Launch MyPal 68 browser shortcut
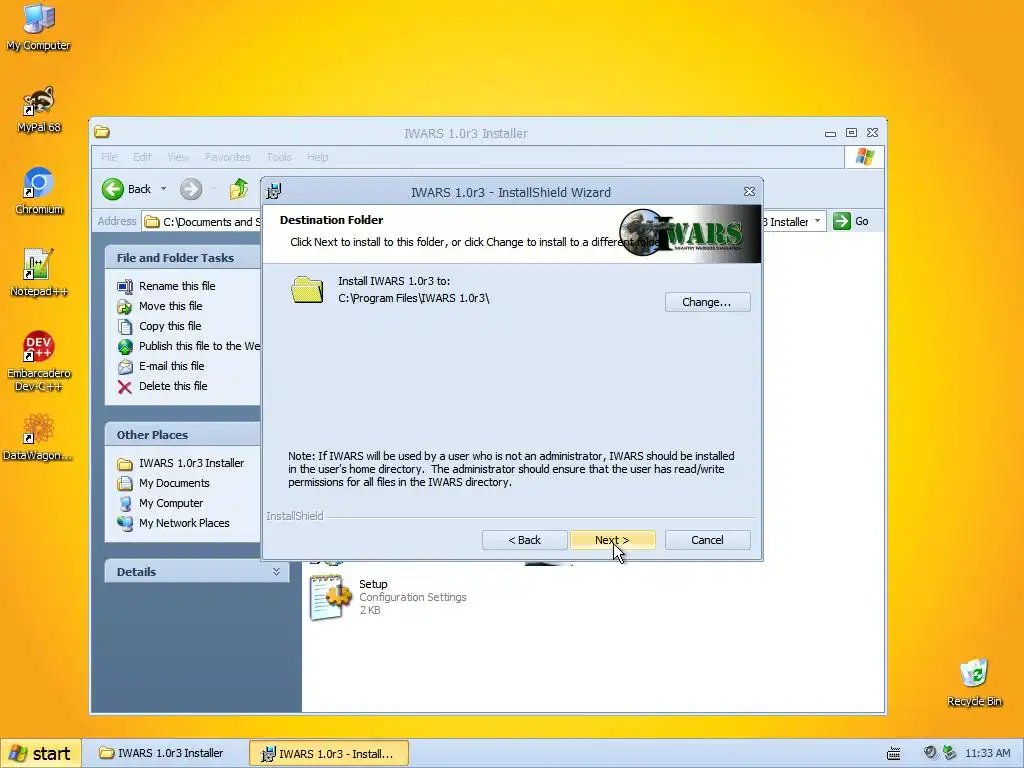 pyautogui.click(x=39, y=108)
